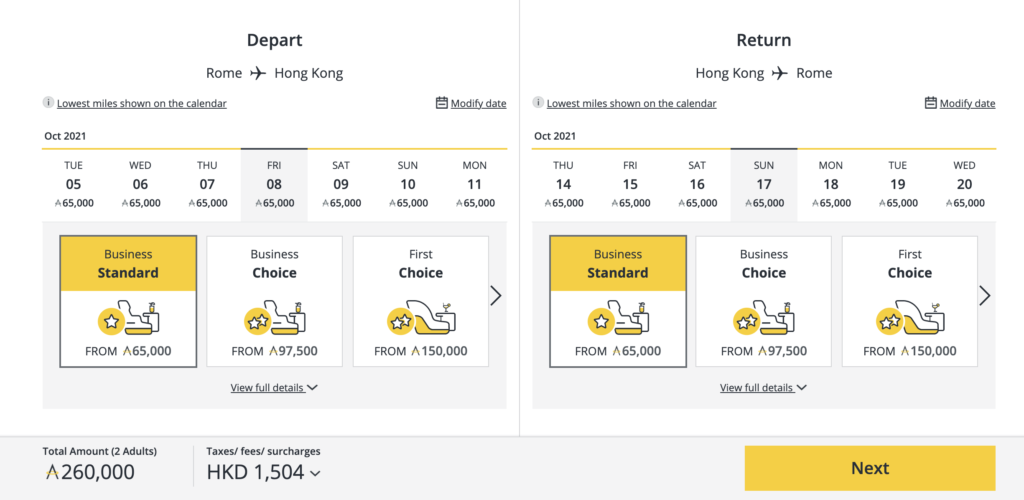Pick WED 06 departure date

140,185
